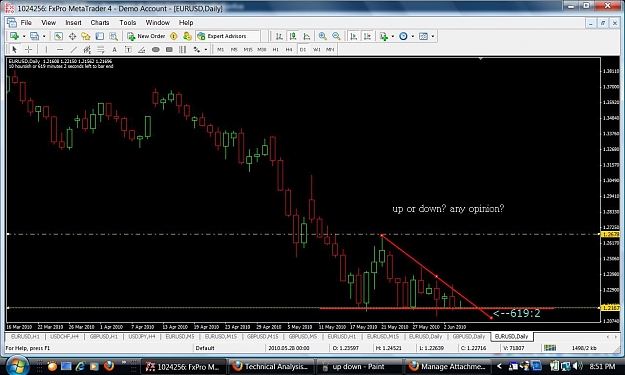Viewport: 625px width, 375px height.
Task: Open the Periods clock icon
Action: (x=403, y=36)
